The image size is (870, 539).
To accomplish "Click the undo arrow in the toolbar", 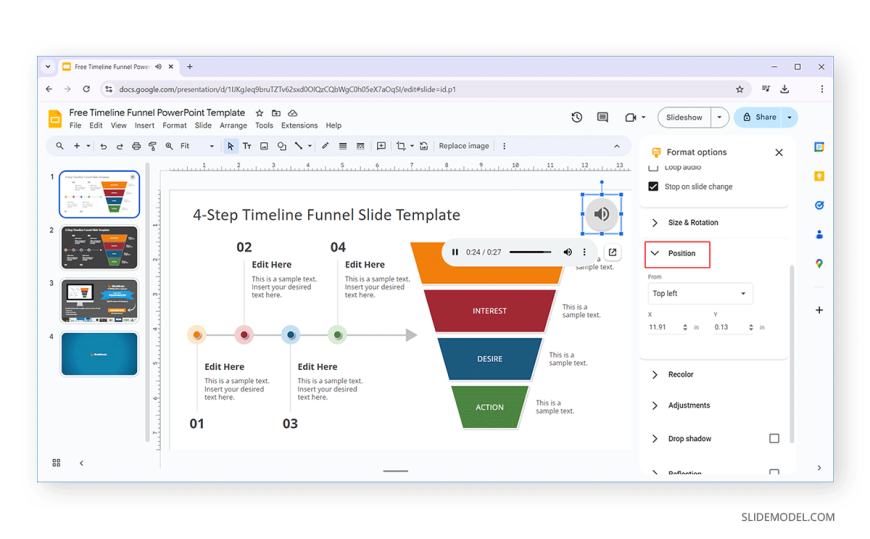I will pyautogui.click(x=103, y=147).
